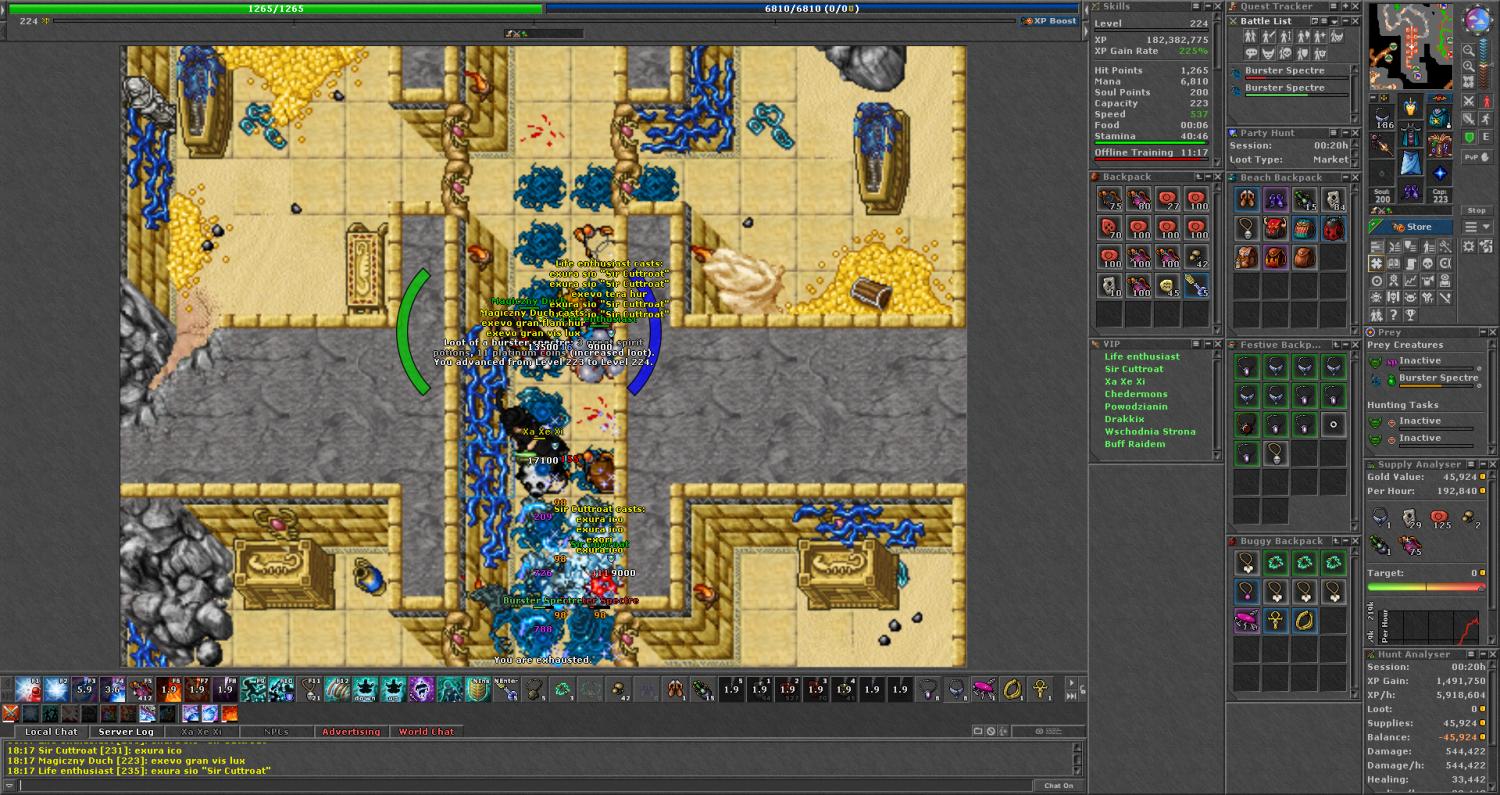The width and height of the screenshot is (1500, 795).
Task: Click red demon helmet in Beach Backpack
Action: tap(1275, 228)
